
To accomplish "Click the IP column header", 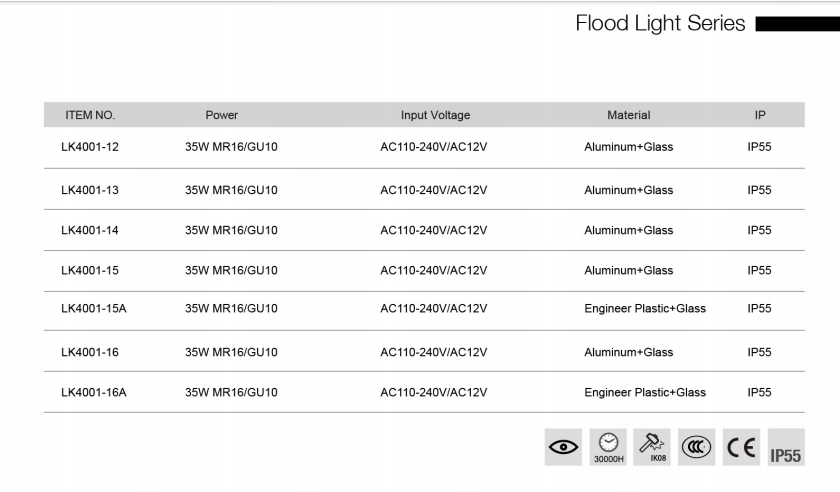I will click(760, 116).
